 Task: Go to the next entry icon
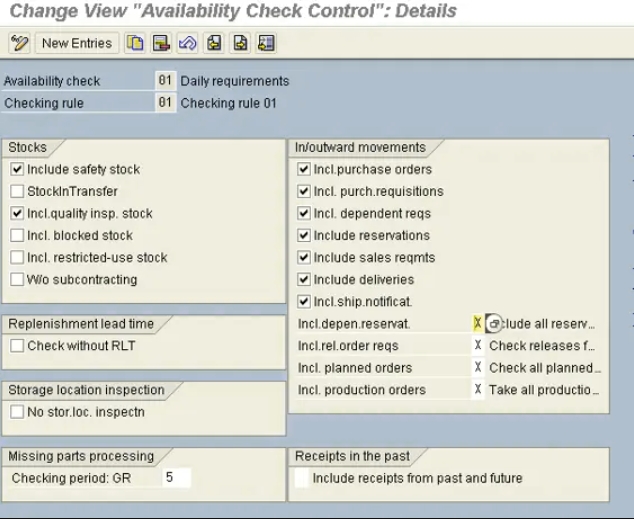tap(240, 43)
